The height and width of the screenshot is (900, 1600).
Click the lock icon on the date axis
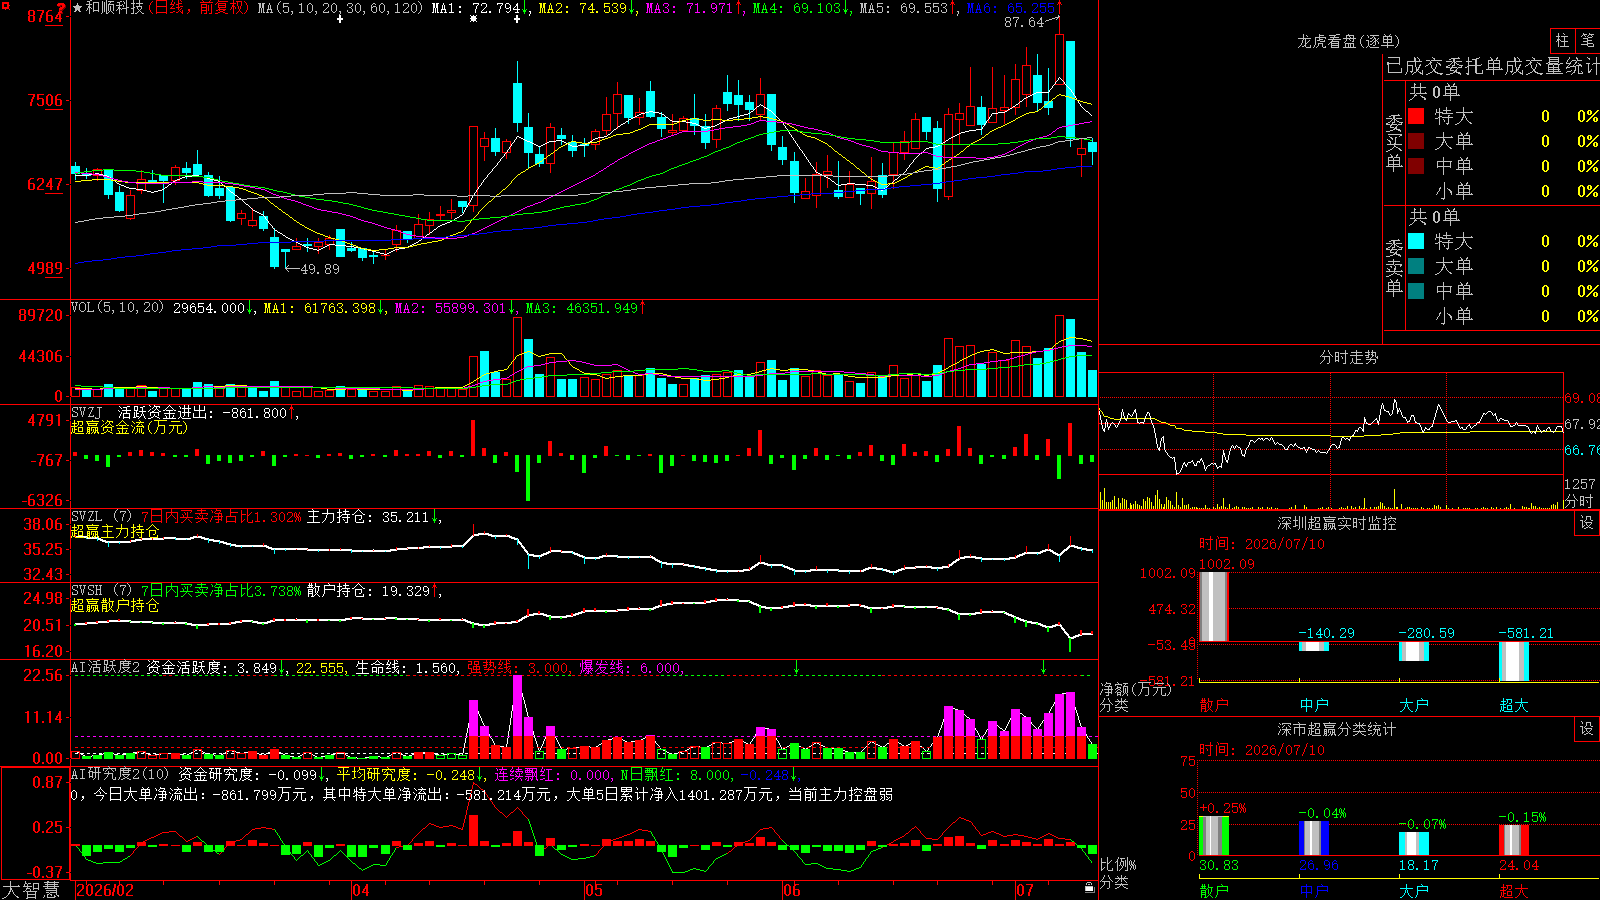pyautogui.click(x=1089, y=888)
